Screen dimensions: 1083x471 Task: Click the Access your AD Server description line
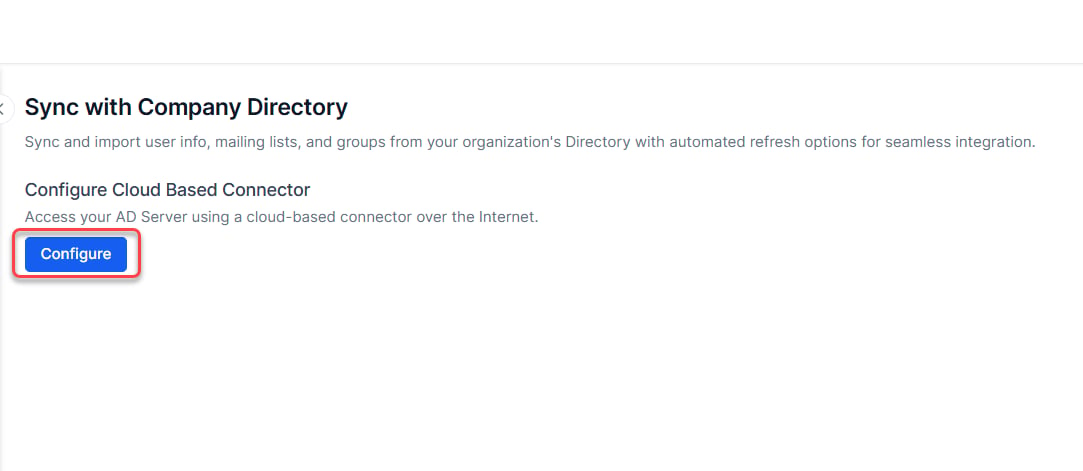(281, 217)
